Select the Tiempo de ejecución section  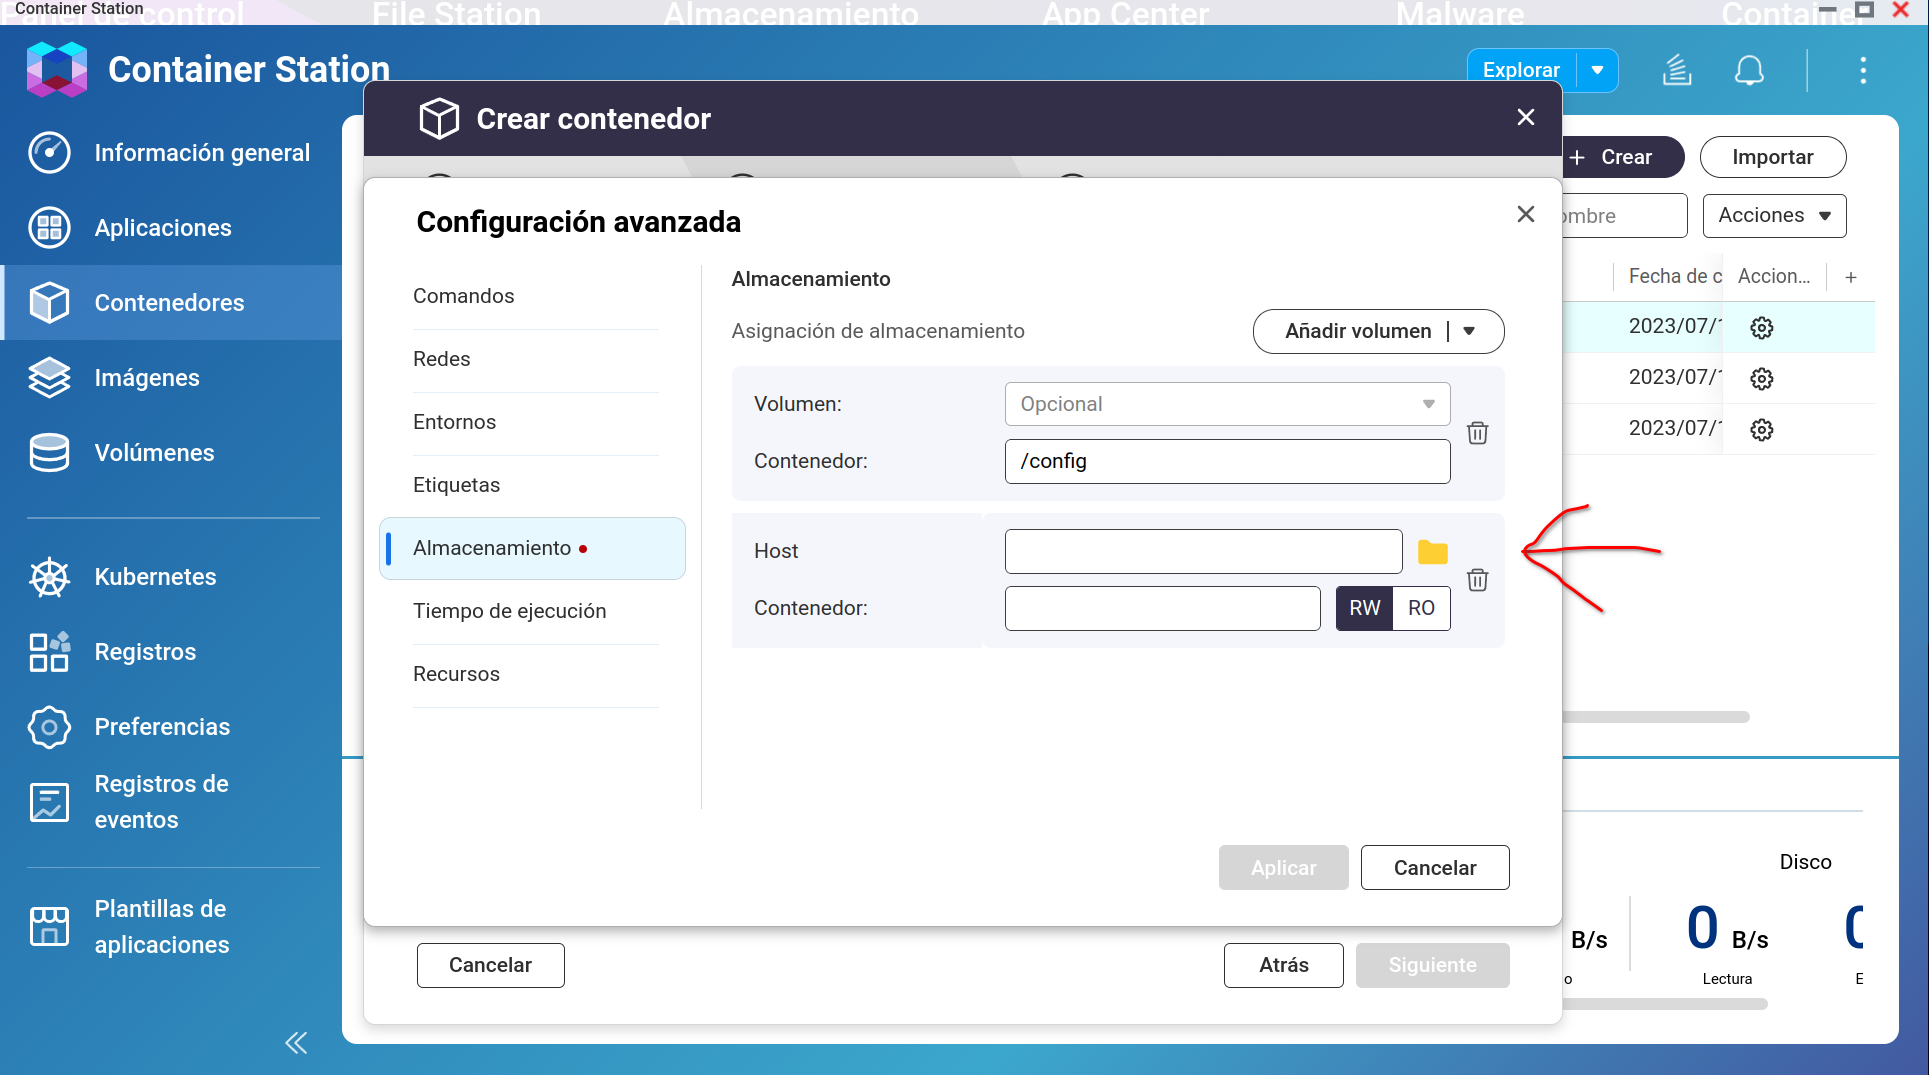[509, 611]
